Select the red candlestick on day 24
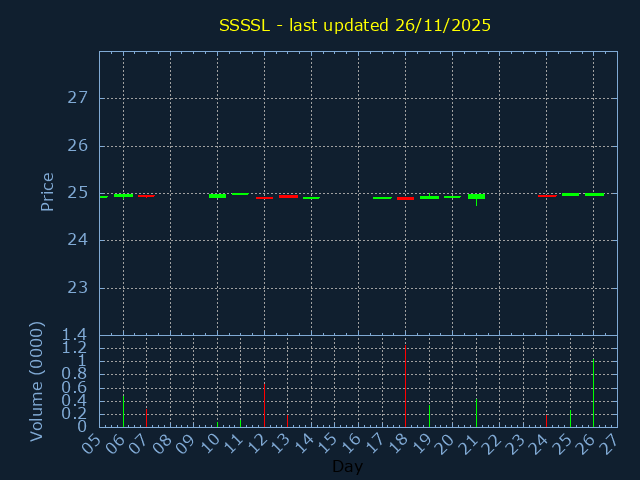This screenshot has height=480, width=640. point(546,196)
